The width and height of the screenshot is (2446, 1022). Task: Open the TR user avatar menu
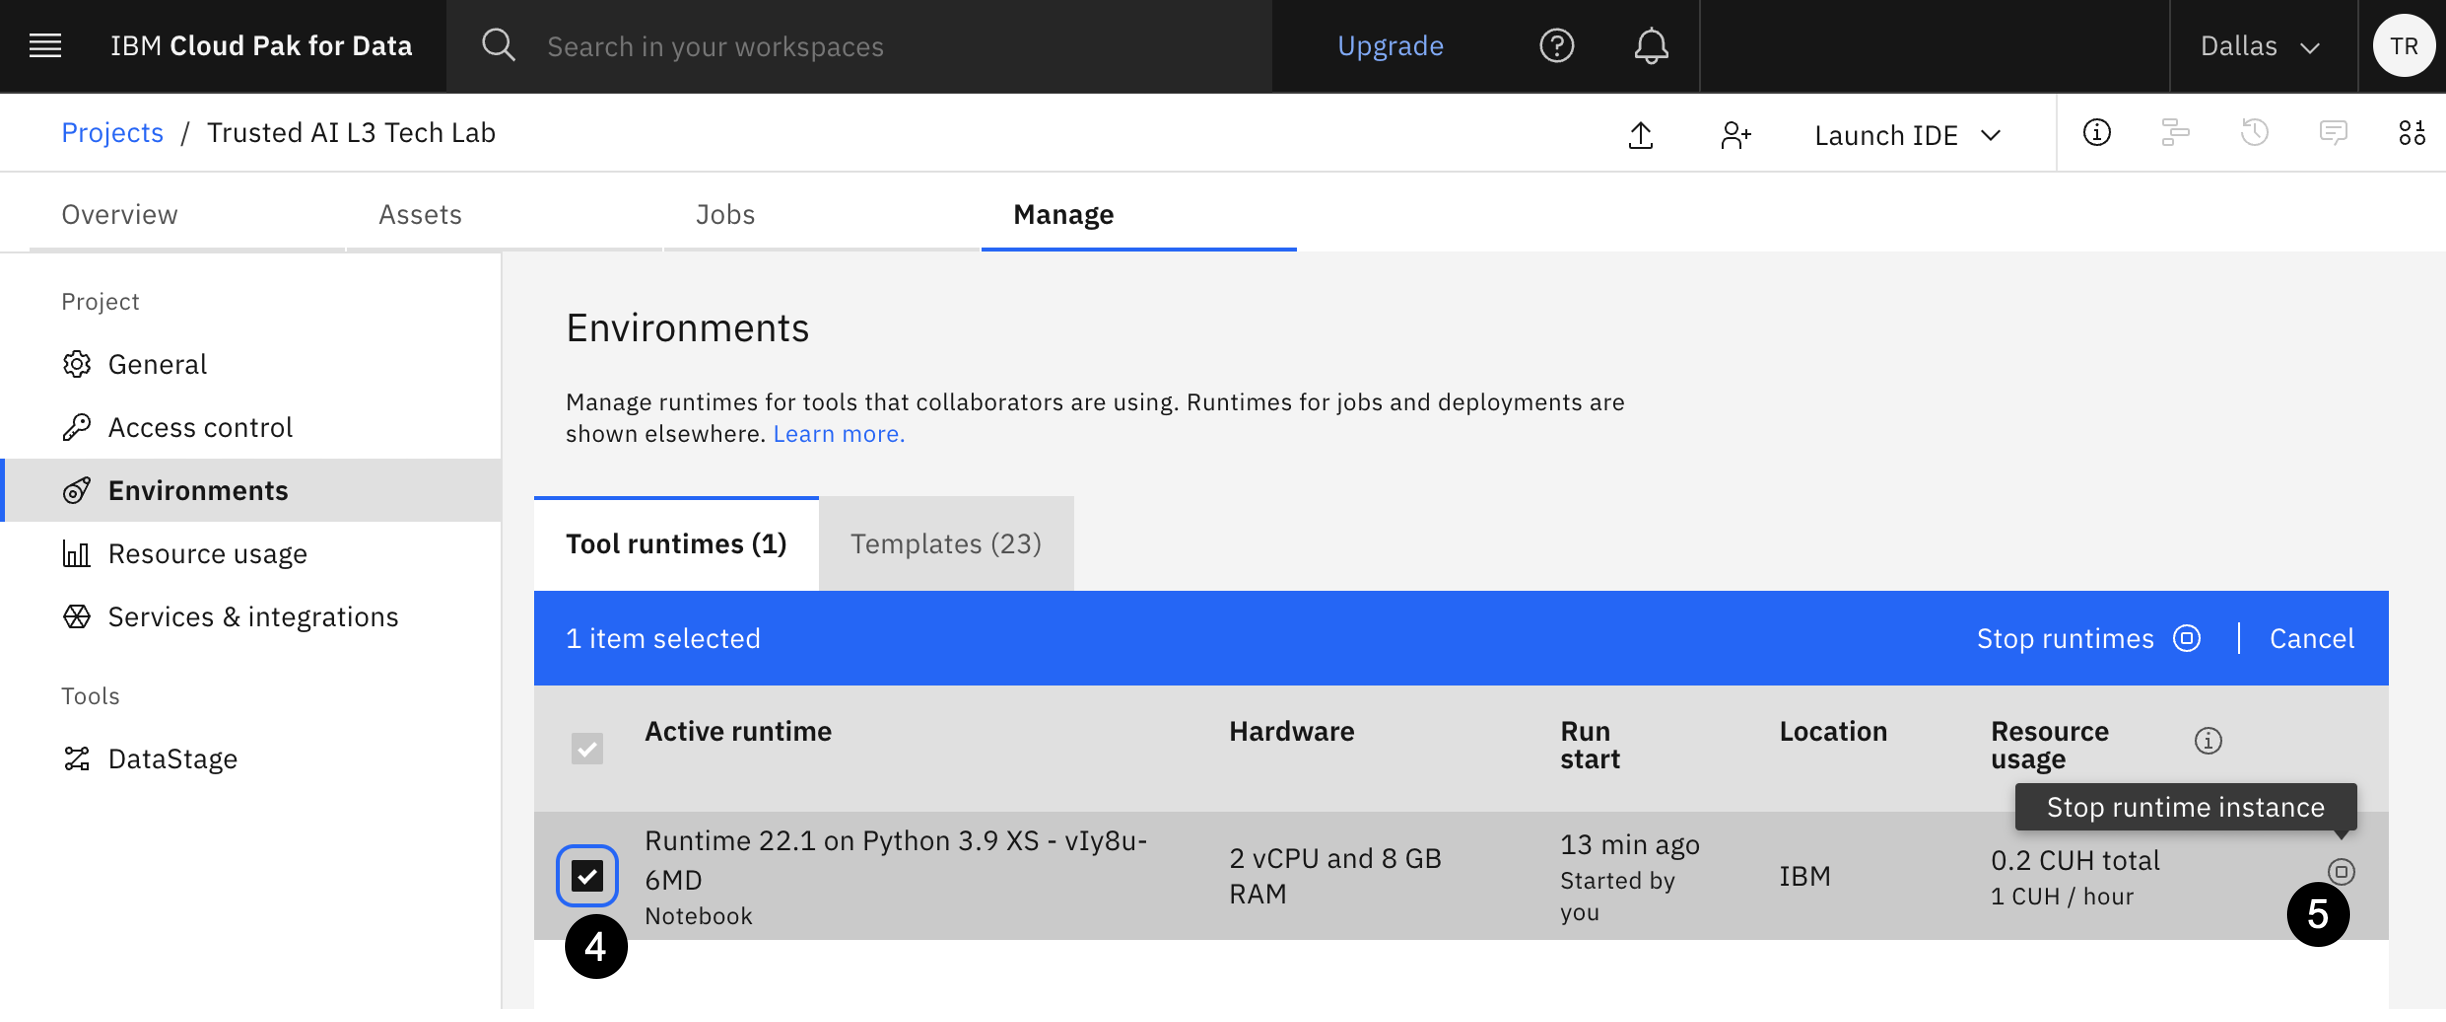click(2403, 46)
